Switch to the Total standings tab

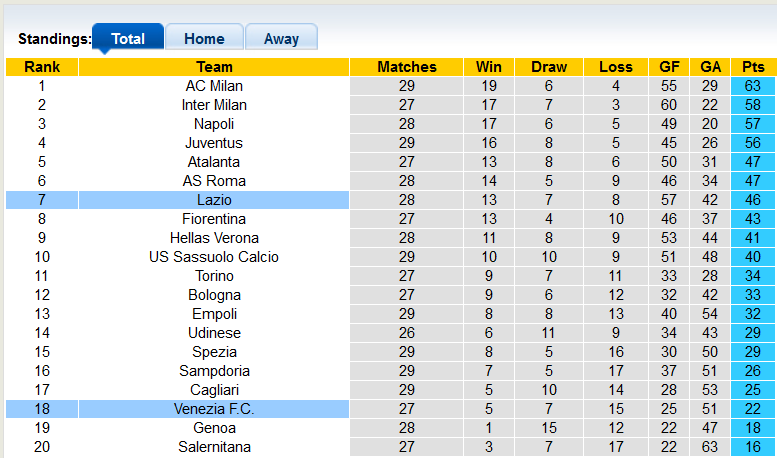(x=127, y=39)
